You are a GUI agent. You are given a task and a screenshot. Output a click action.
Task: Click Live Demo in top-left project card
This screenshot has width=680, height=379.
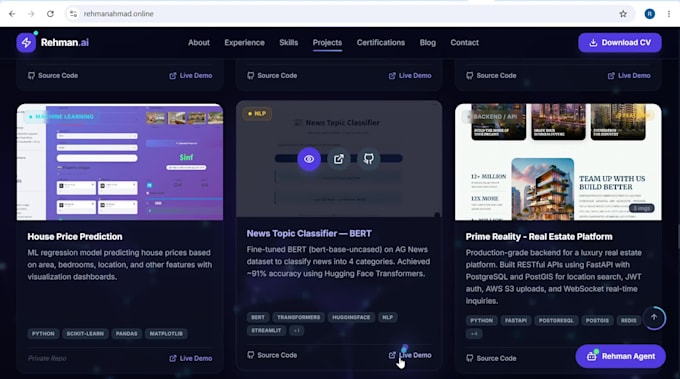(190, 75)
